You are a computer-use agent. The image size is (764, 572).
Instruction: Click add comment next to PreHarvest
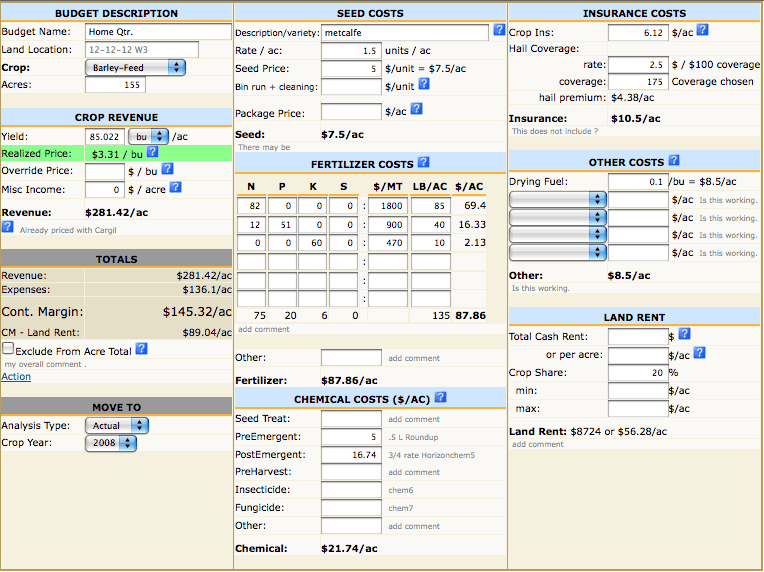pos(414,472)
